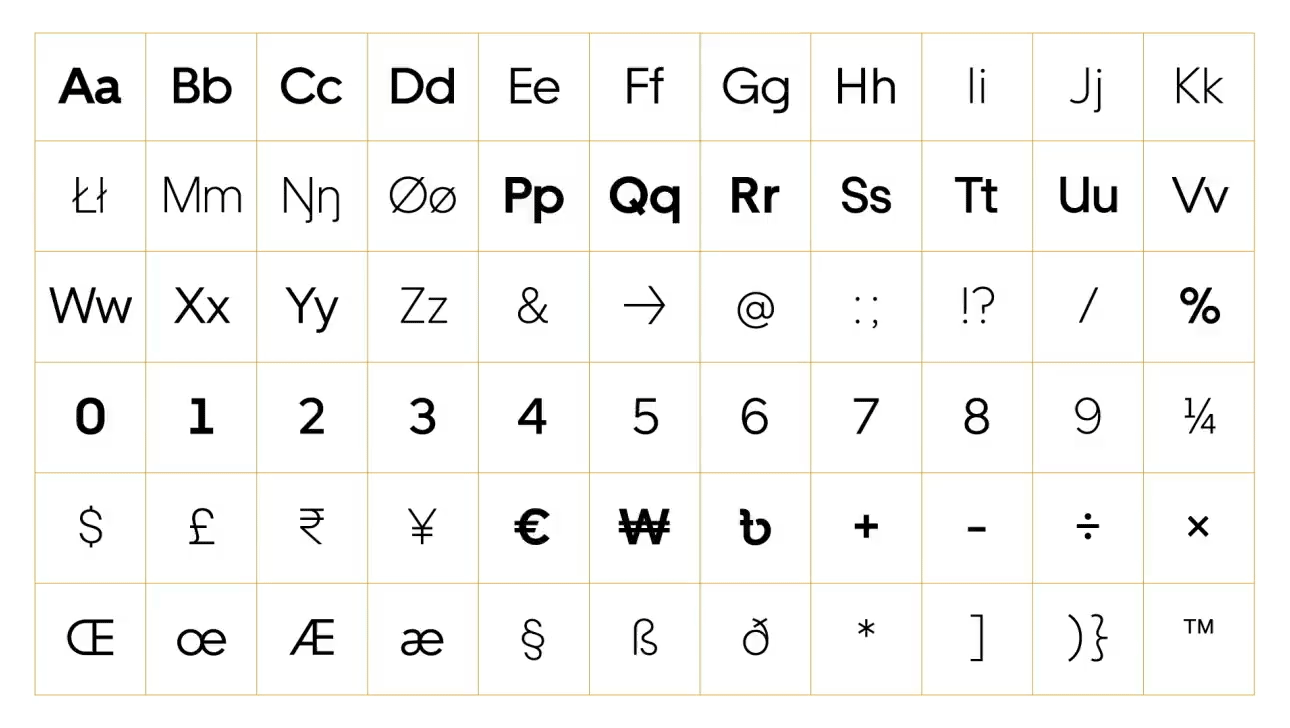
Task: Select the bold euro sign glyph
Action: tap(533, 527)
